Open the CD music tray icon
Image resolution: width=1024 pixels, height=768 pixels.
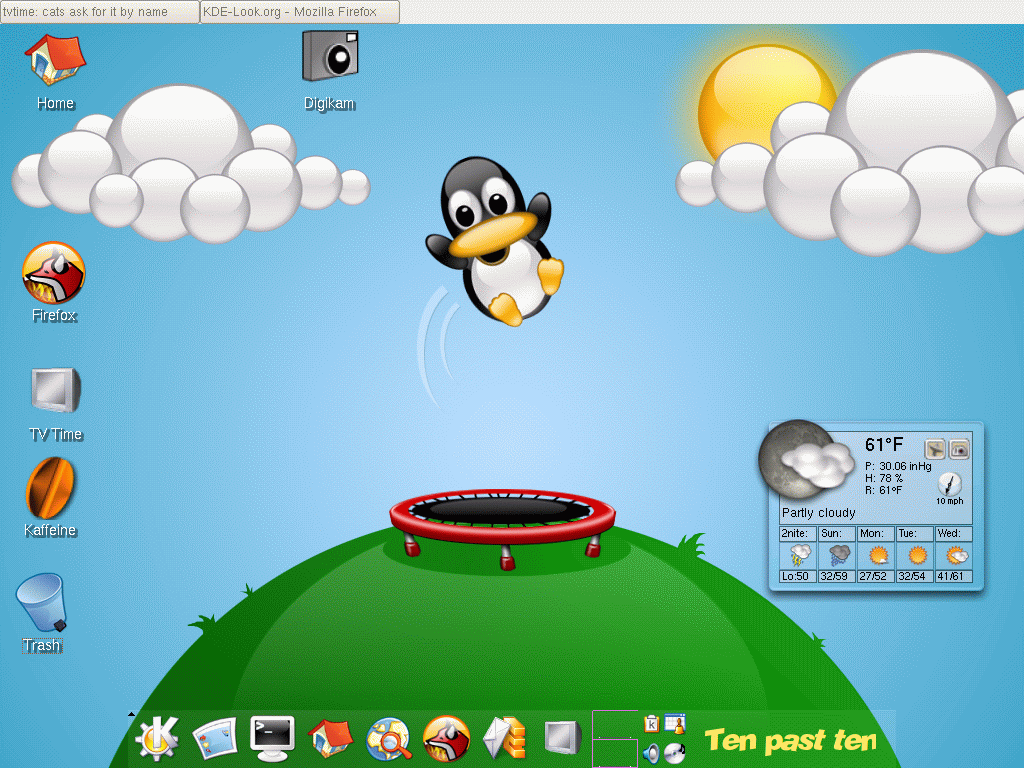675,753
